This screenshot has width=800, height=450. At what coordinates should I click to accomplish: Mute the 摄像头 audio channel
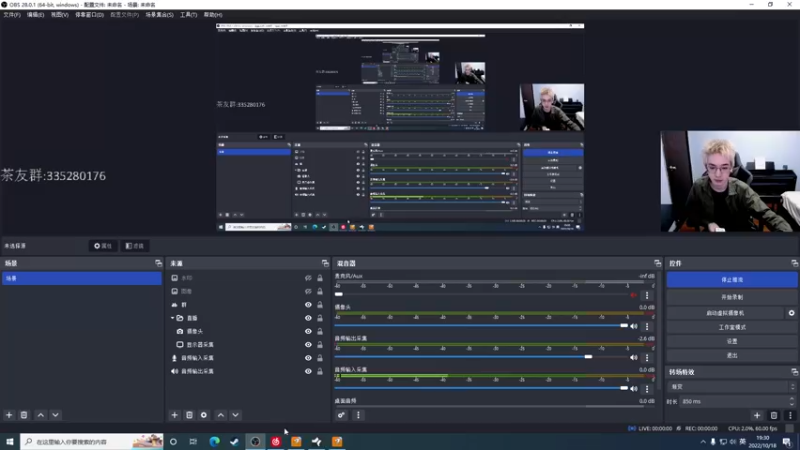[x=634, y=327]
